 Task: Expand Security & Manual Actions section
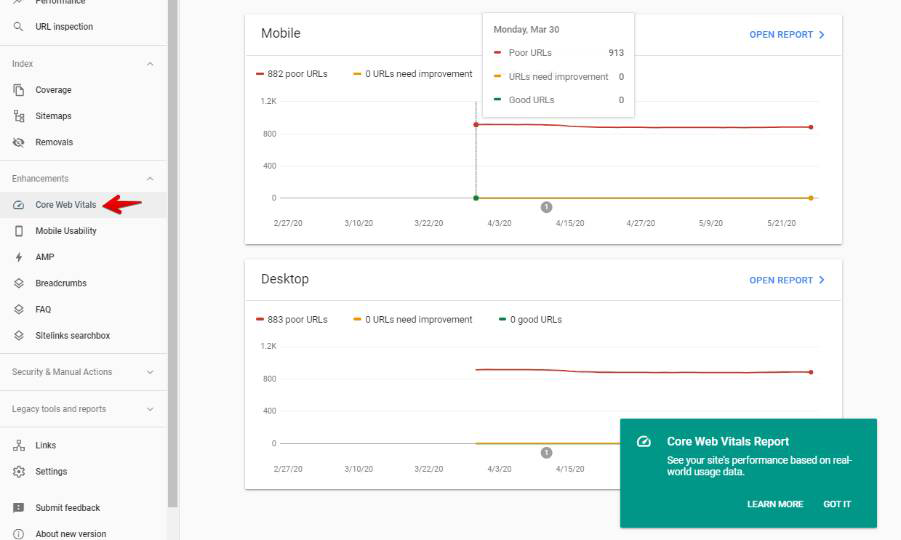pos(150,372)
